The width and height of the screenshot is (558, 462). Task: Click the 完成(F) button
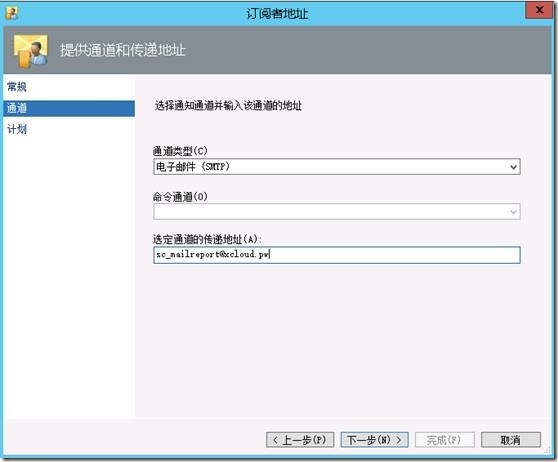444,440
